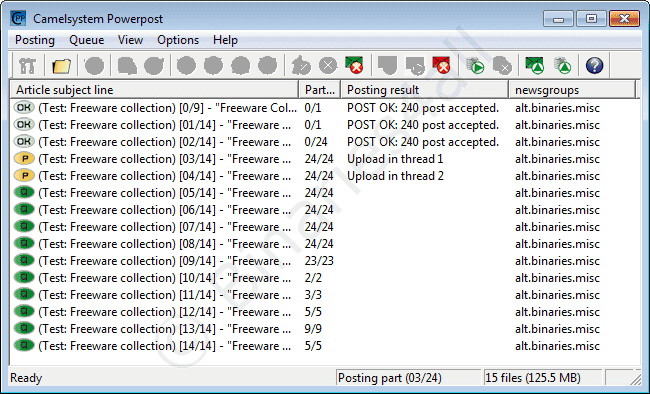The width and height of the screenshot is (650, 394).
Task: Maximize the Camelsystem Powerpost window
Action: click(x=591, y=19)
